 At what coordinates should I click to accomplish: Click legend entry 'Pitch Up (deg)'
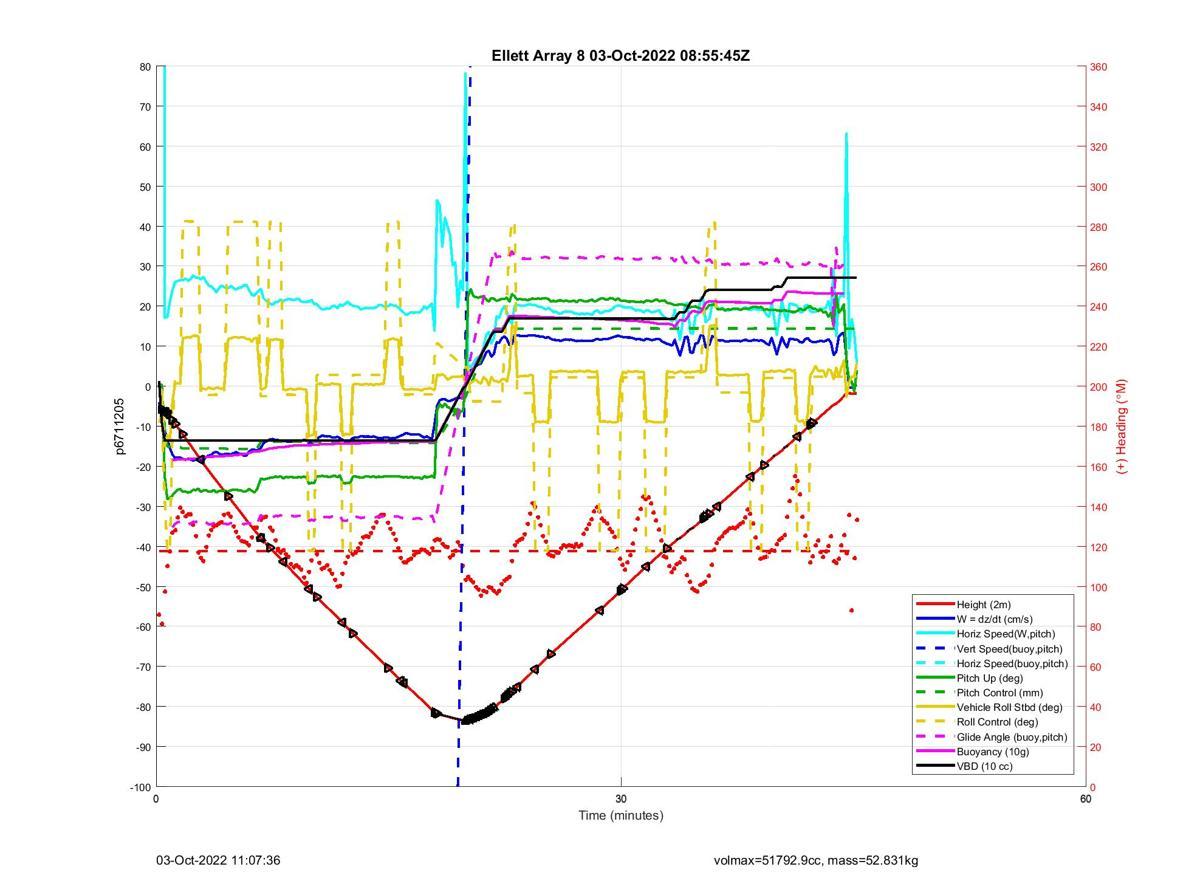990,678
